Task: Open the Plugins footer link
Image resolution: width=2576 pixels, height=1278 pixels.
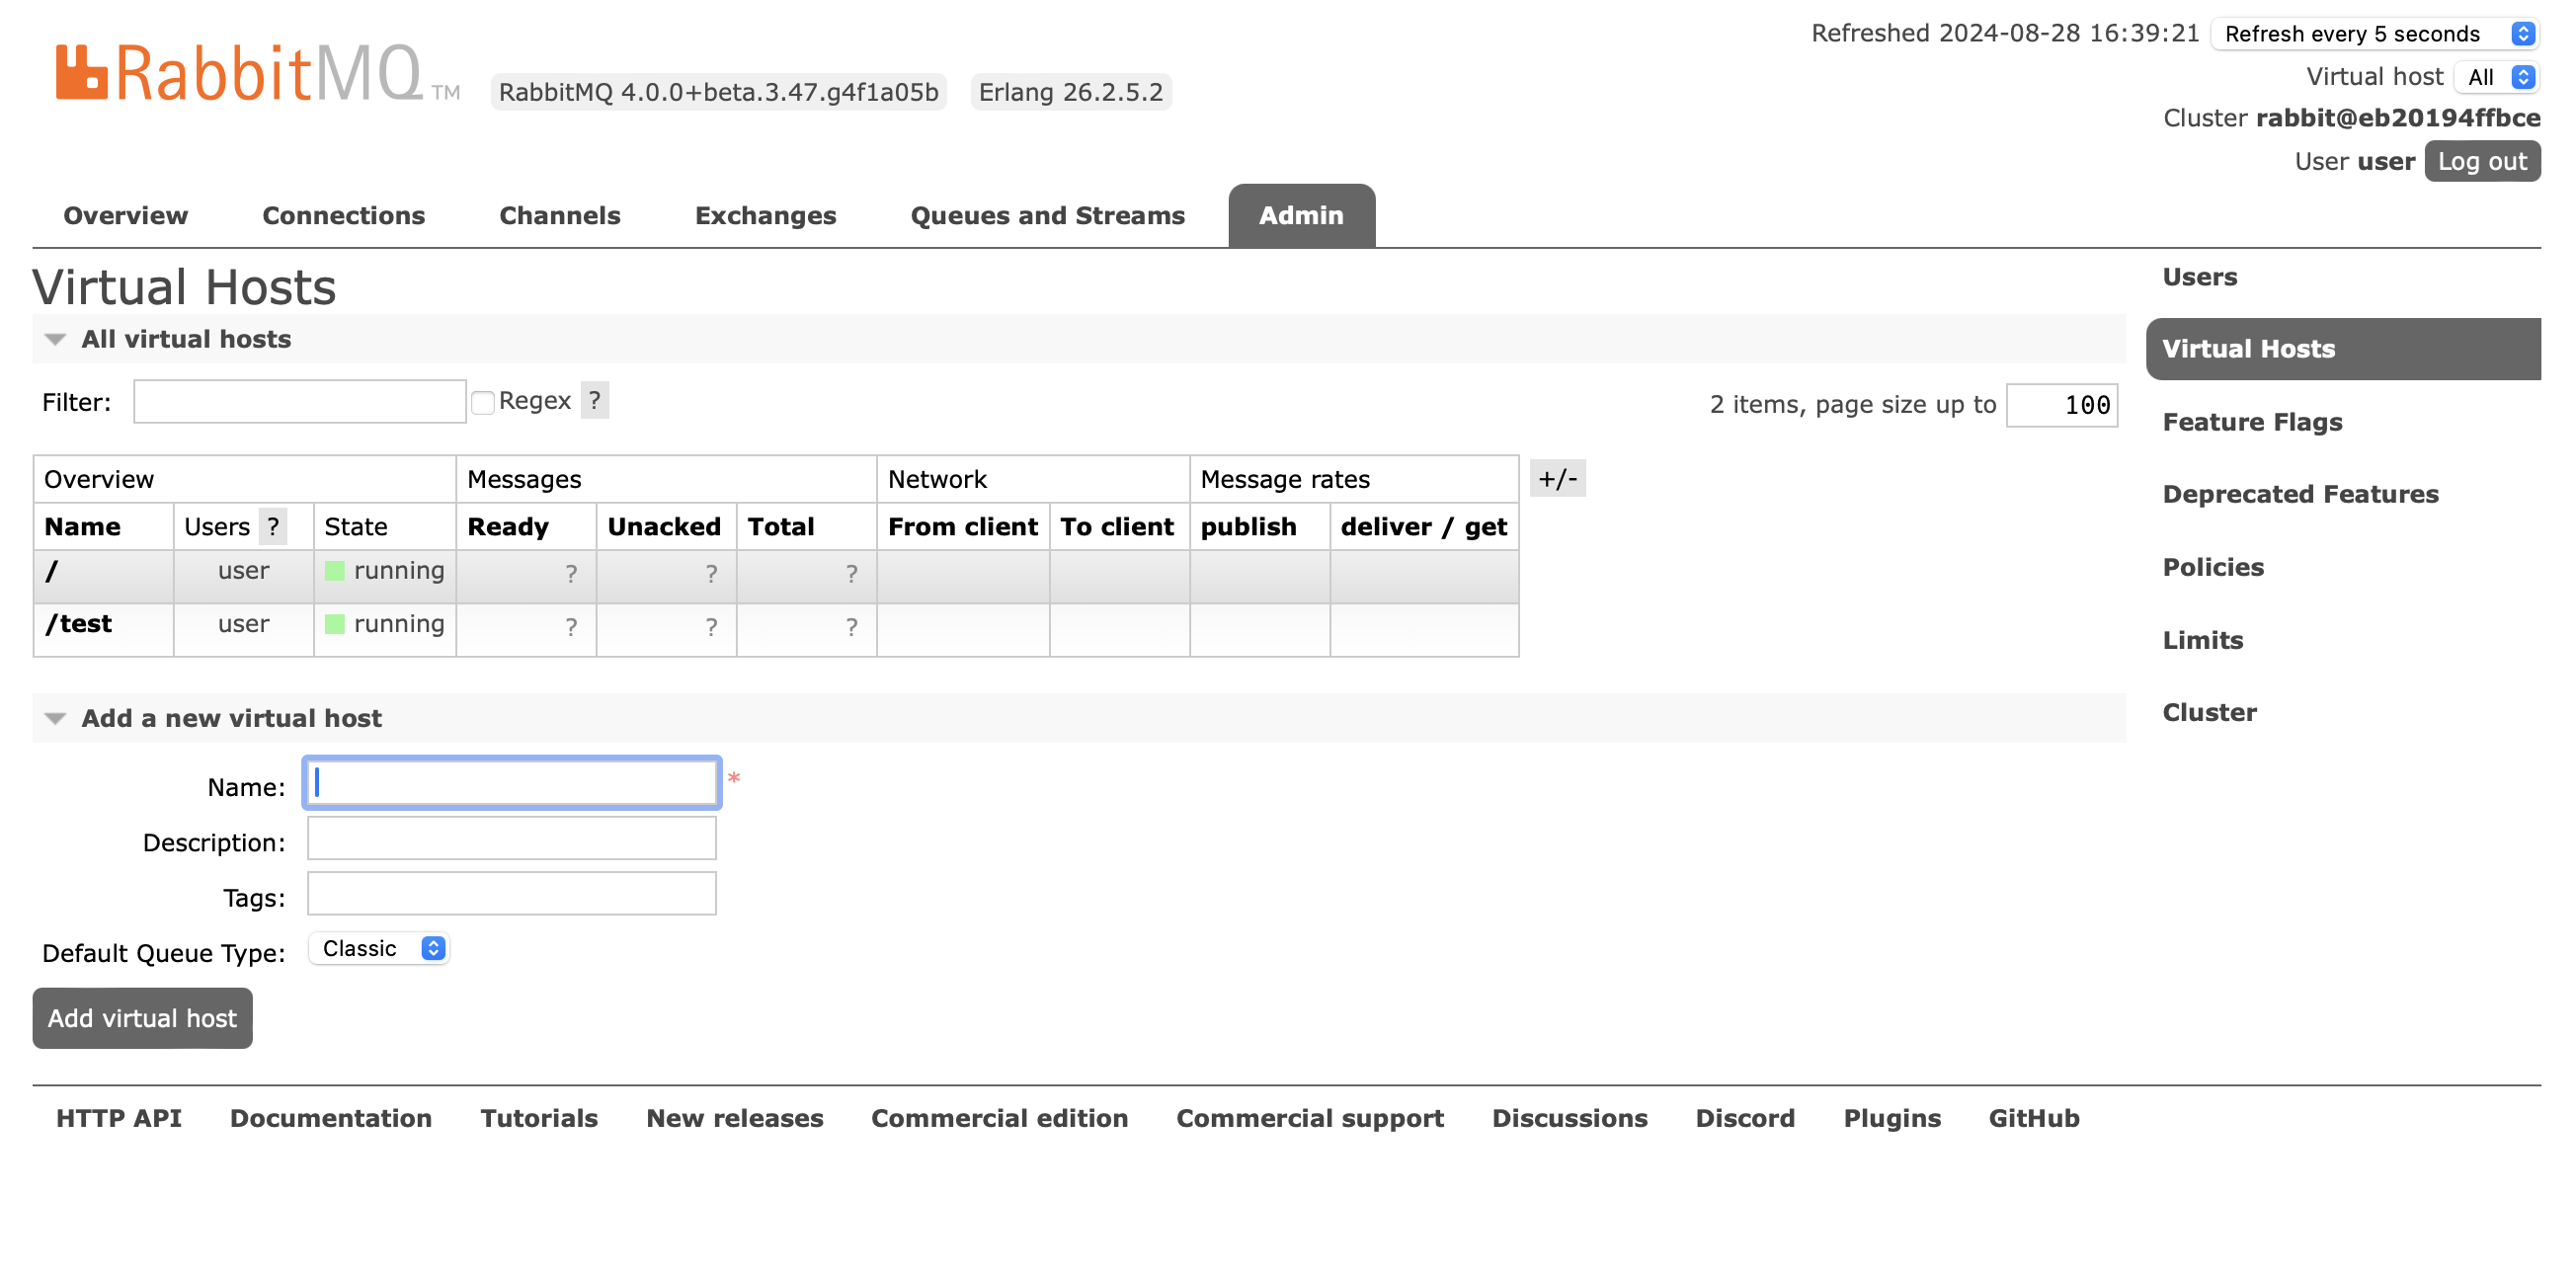Action: (1892, 1118)
